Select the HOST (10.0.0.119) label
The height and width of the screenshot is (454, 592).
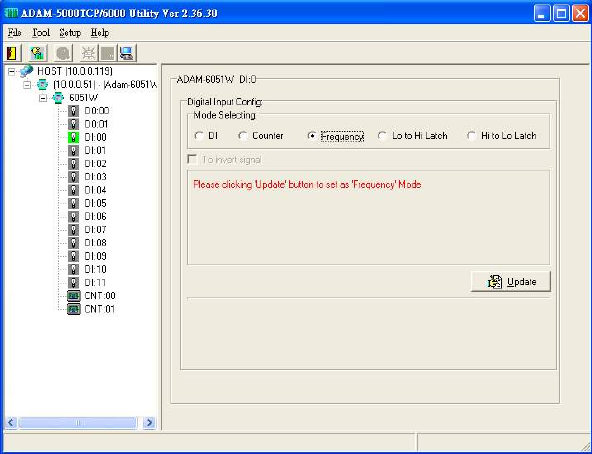(x=75, y=71)
